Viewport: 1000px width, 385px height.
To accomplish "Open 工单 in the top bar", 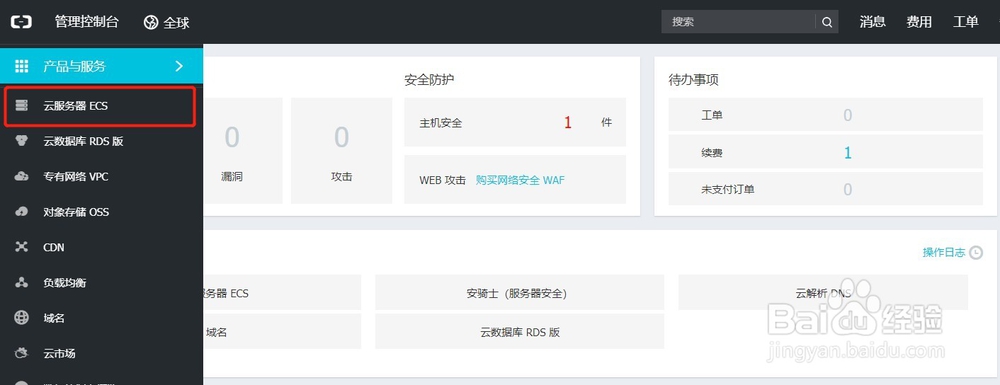I will click(966, 22).
